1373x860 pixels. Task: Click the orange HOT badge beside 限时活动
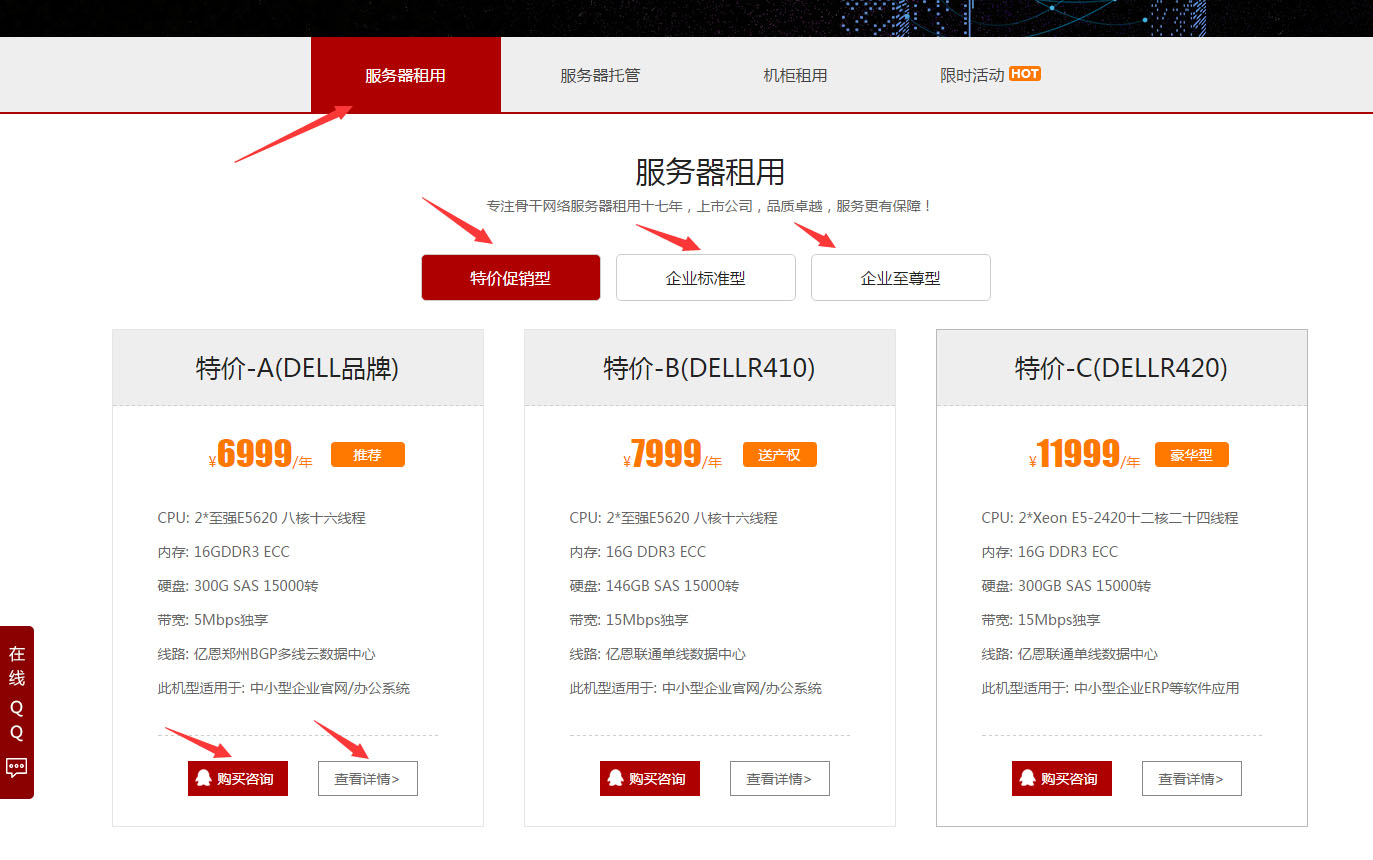1025,73
